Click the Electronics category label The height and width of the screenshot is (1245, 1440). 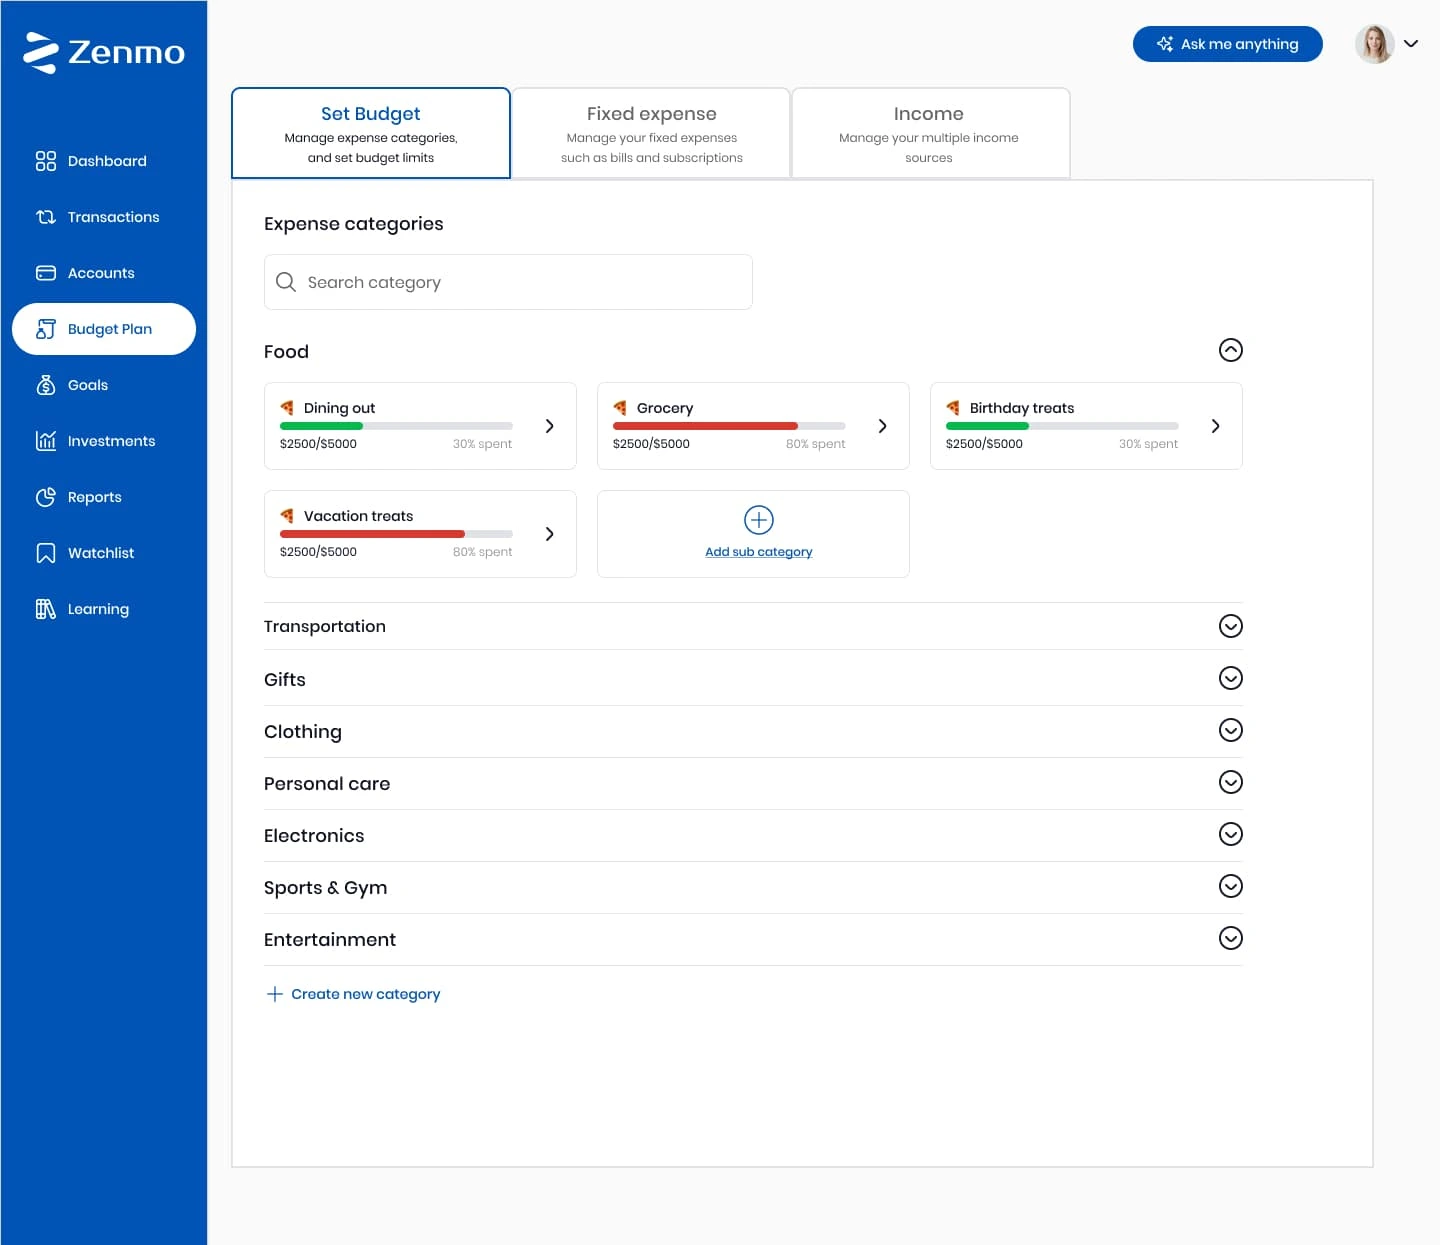pyautogui.click(x=314, y=836)
